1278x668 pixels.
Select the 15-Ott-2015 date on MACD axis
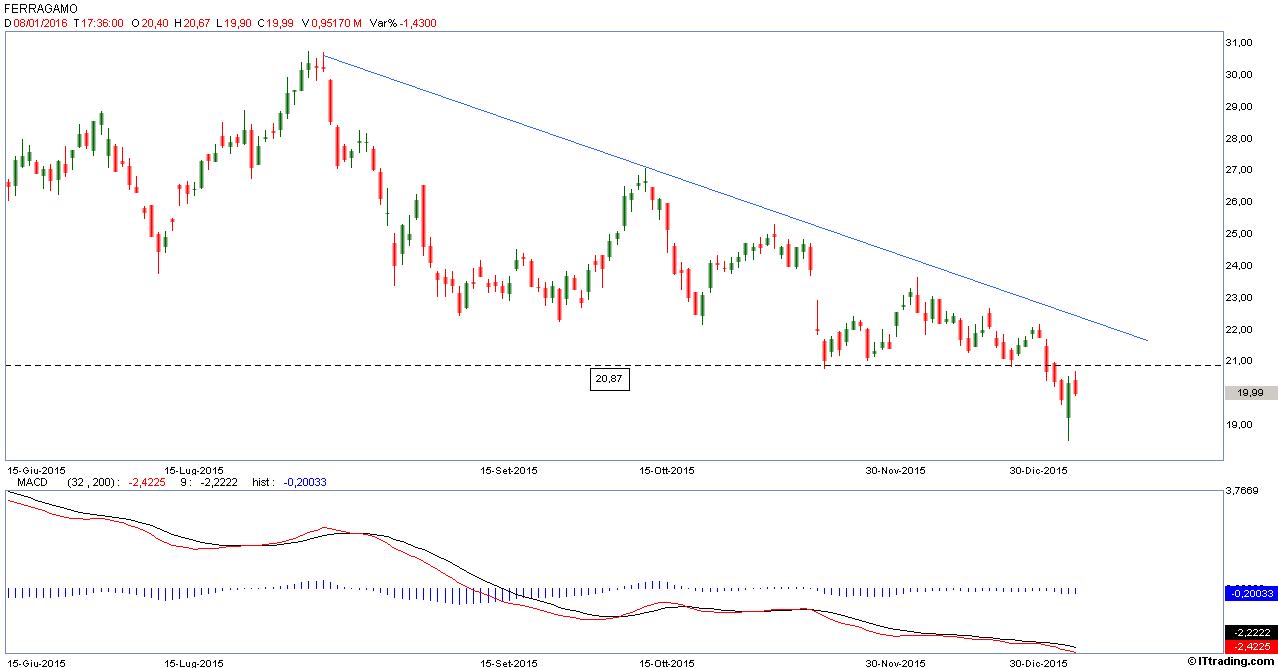(x=666, y=662)
